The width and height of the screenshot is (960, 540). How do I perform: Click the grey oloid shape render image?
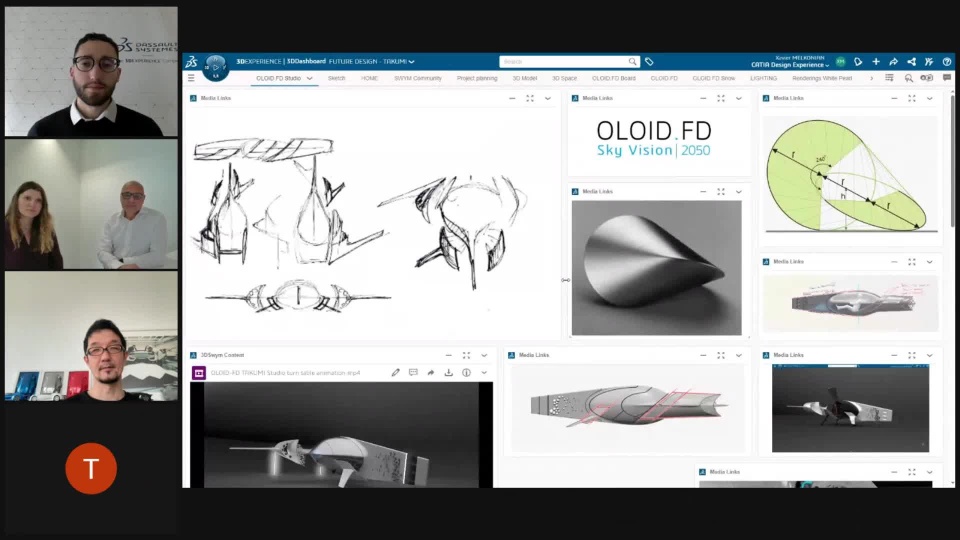click(x=656, y=268)
